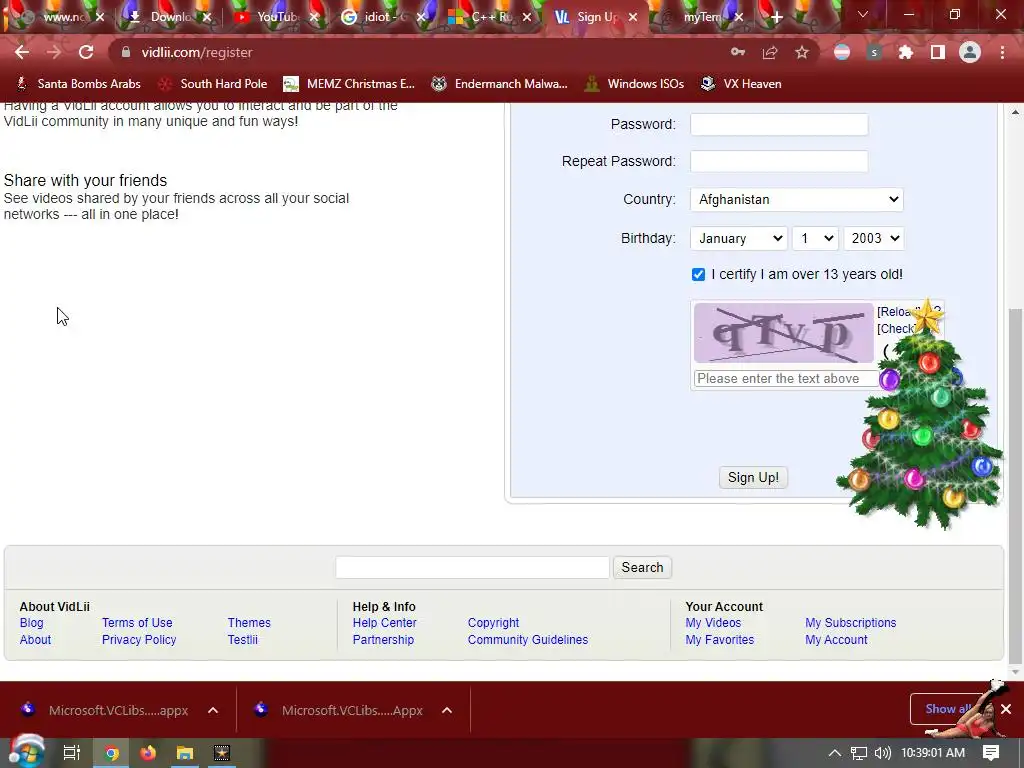The image size is (1024, 768).
Task: Open the Santa Bombs Arabs bookmark
Action: [78, 84]
